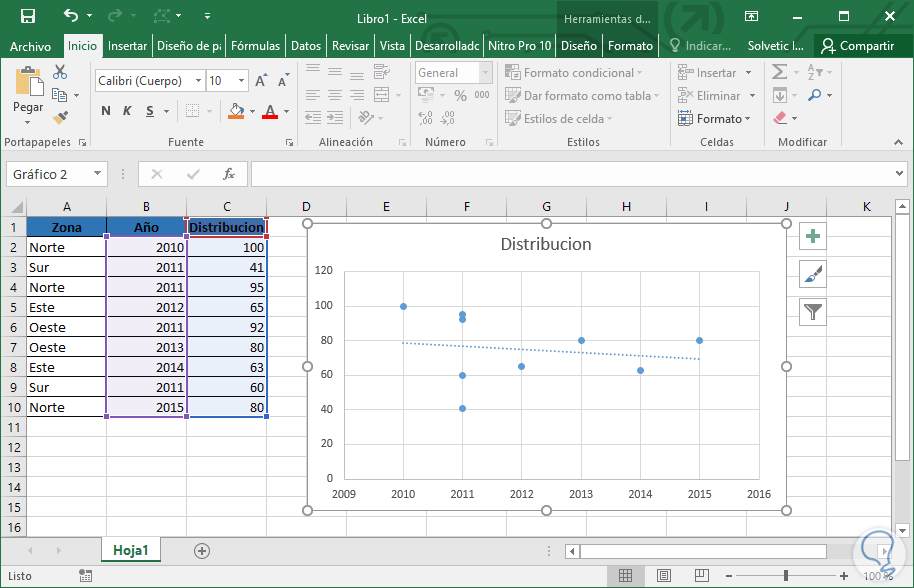The height and width of the screenshot is (588, 914).
Task: Switch to the Insertar ribbon tab
Action: coord(128,46)
